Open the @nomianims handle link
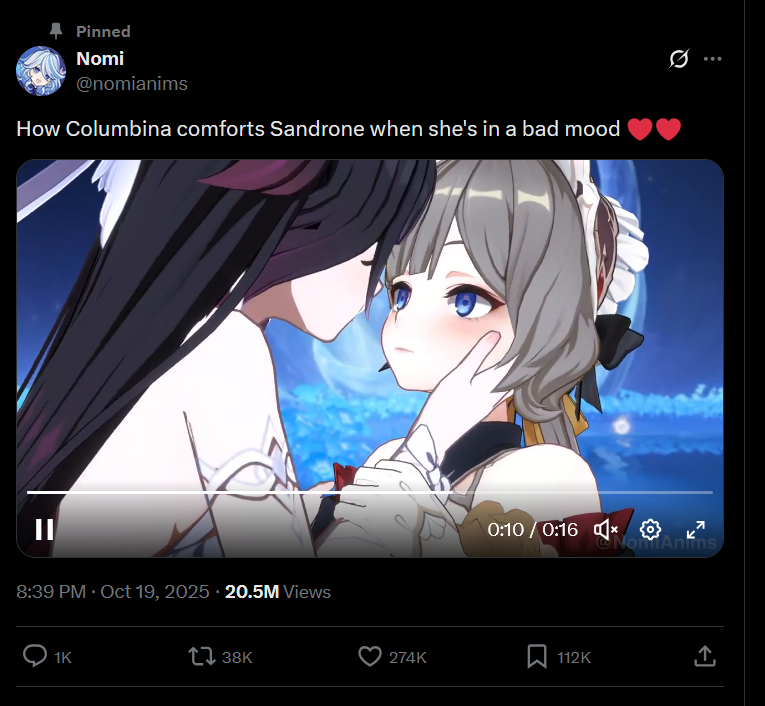Viewport: 765px width, 706px height. coord(132,83)
